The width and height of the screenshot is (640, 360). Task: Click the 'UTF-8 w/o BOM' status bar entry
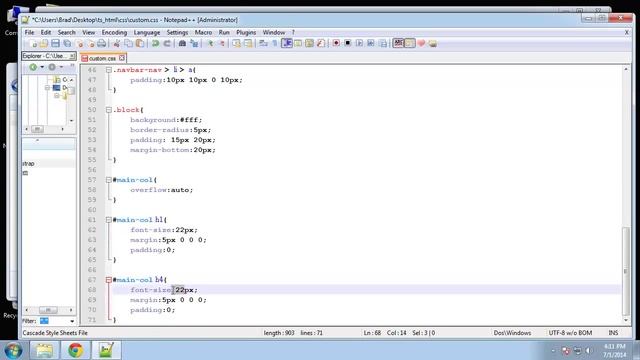[570, 333]
